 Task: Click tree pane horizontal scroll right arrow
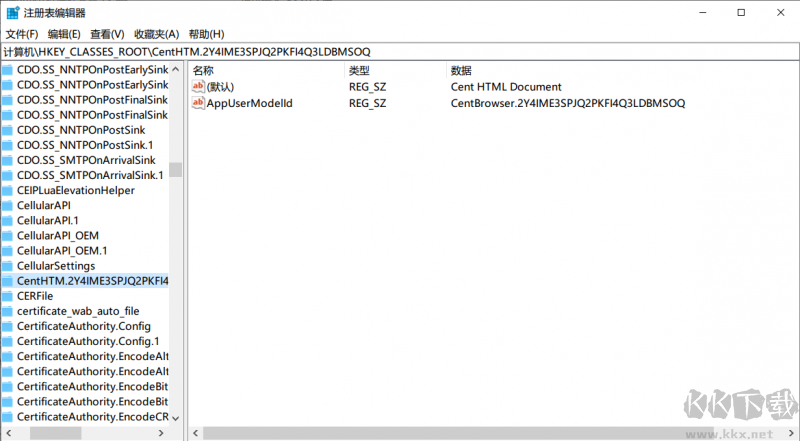coord(161,433)
